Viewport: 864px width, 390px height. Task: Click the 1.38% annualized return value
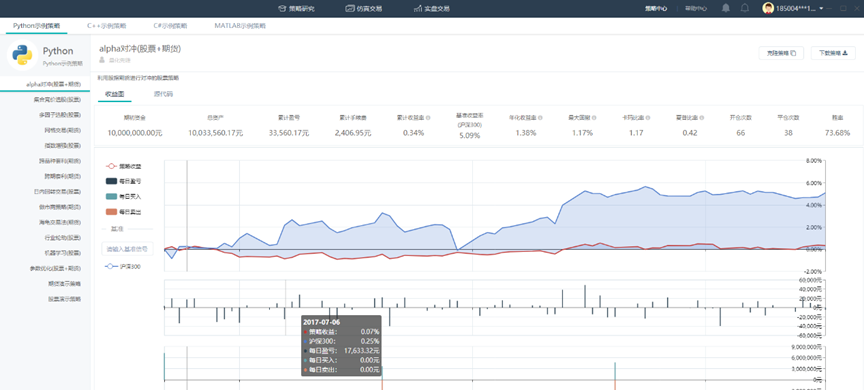click(526, 133)
